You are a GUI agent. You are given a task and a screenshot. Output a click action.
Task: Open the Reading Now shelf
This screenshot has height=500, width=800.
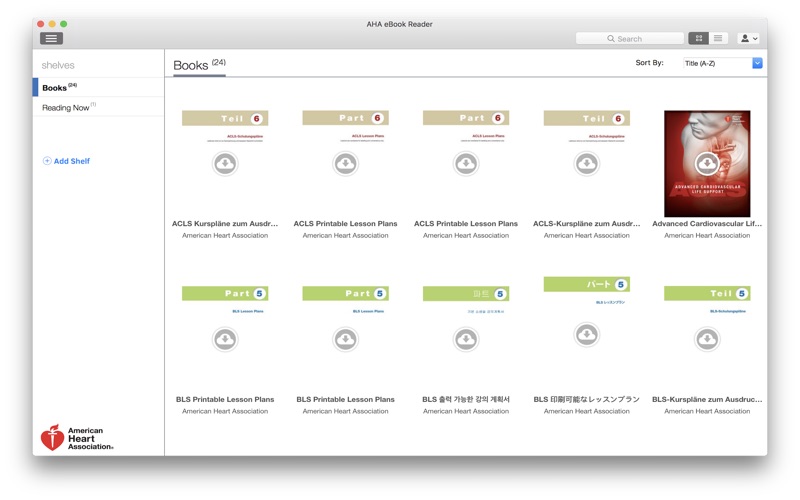click(x=99, y=107)
